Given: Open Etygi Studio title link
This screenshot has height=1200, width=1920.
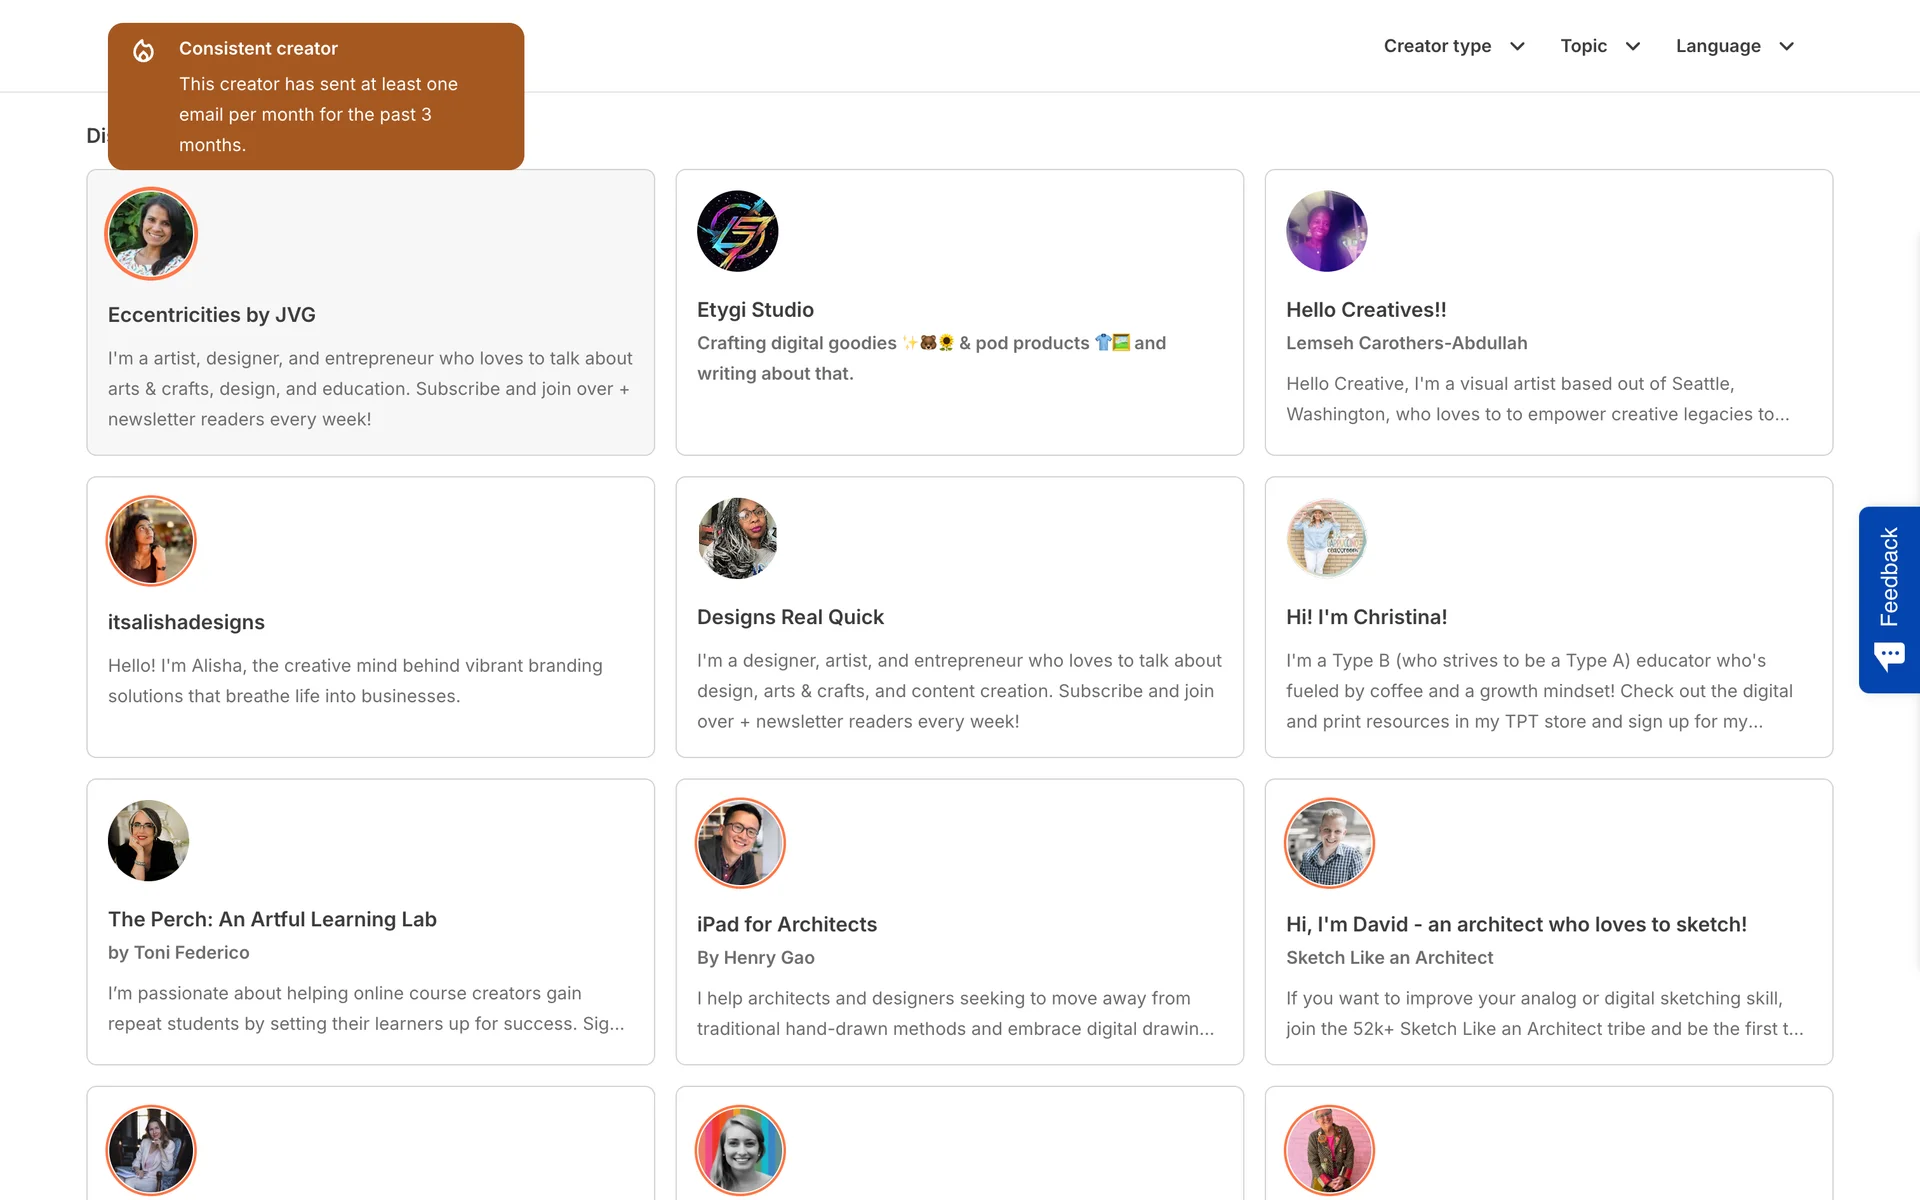Looking at the screenshot, I should click(x=755, y=310).
